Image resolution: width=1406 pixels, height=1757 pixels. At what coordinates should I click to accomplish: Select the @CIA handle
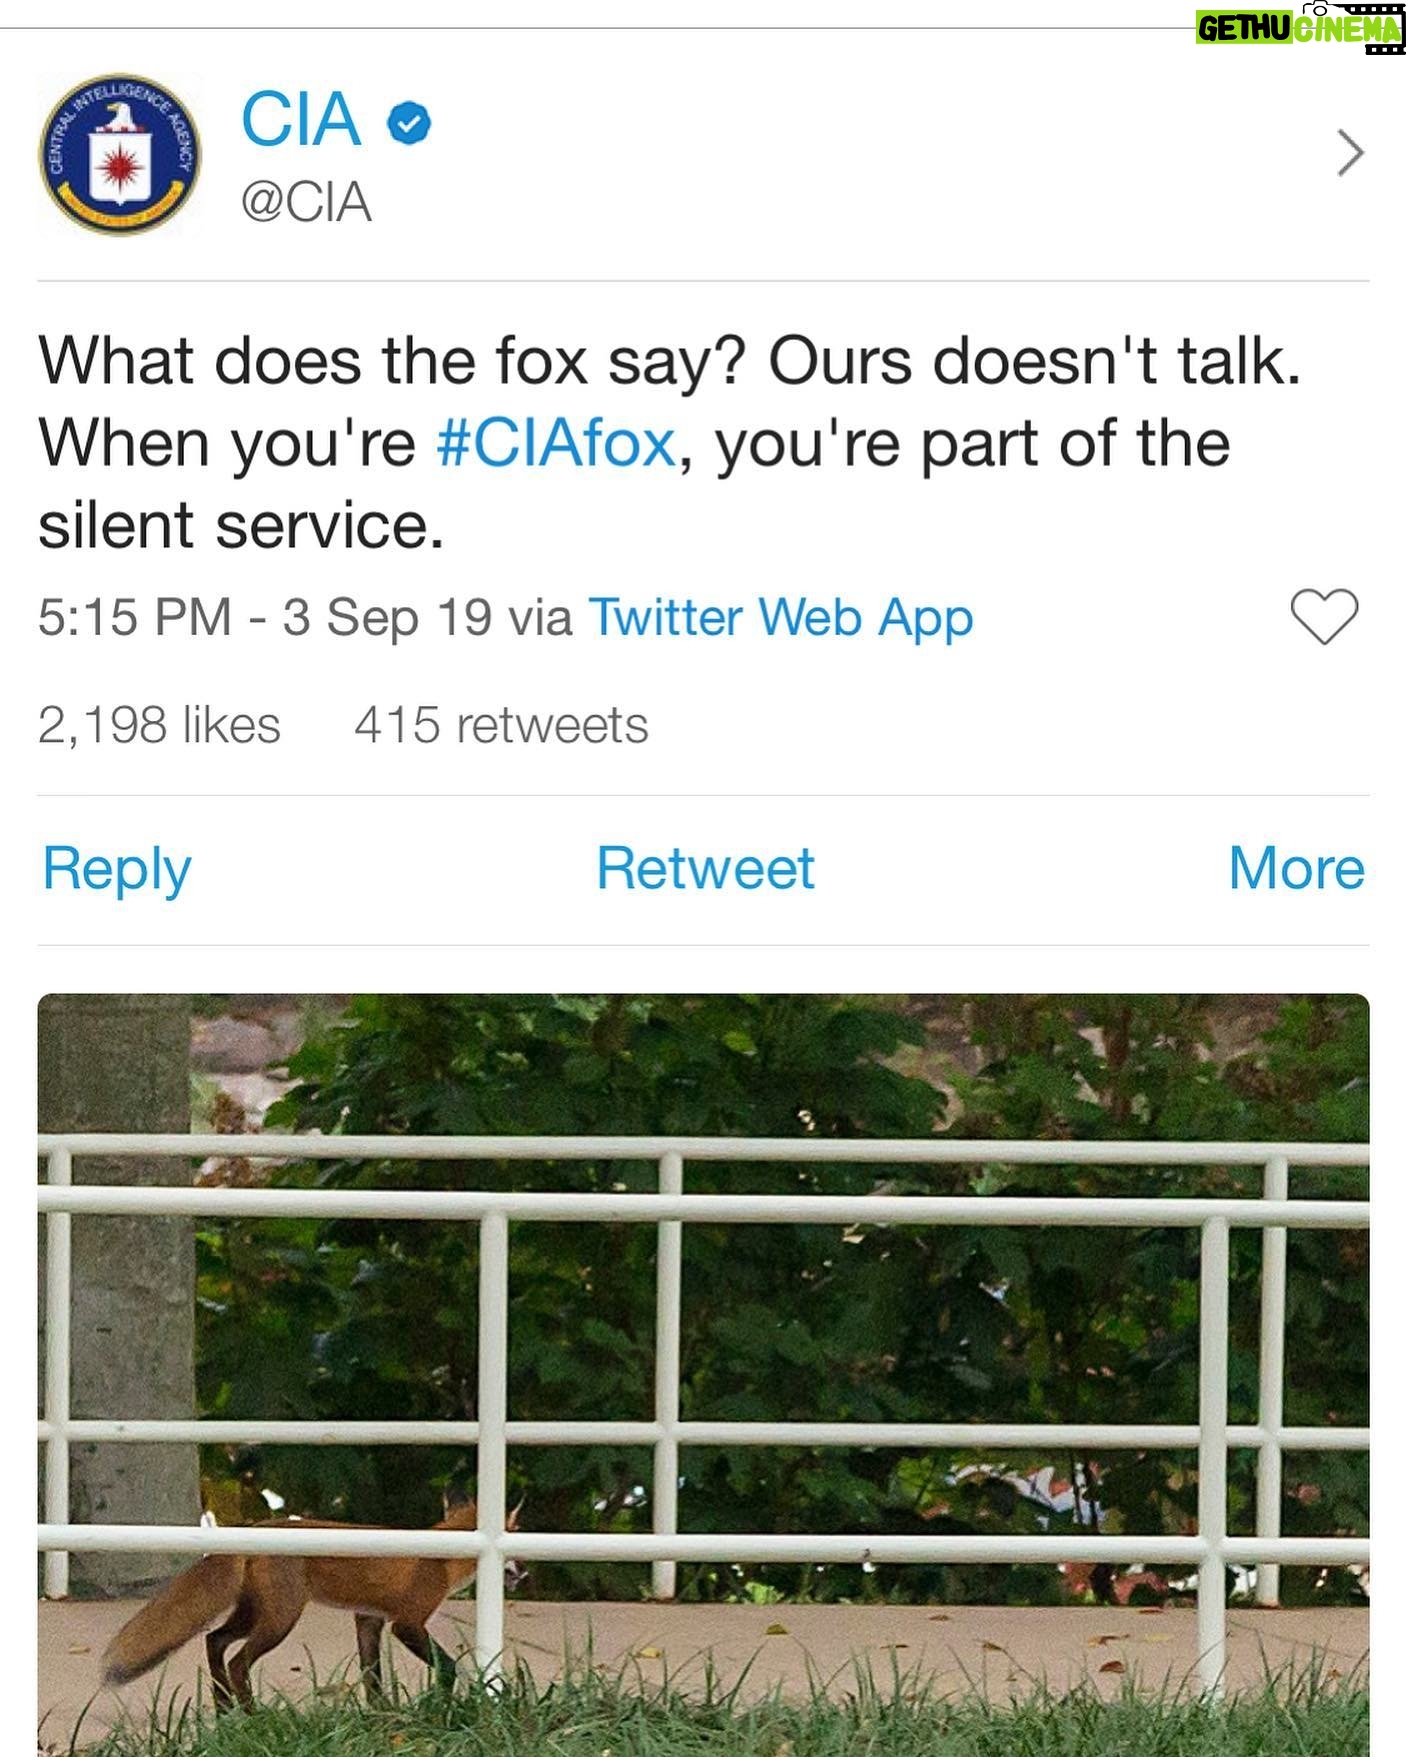click(306, 202)
